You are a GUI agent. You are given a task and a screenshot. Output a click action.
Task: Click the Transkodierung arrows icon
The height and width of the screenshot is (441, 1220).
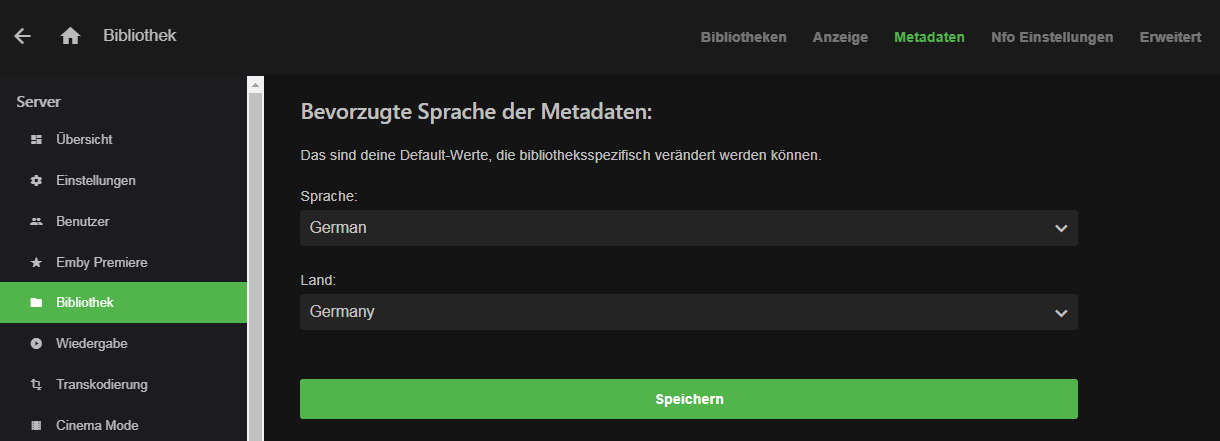[37, 384]
